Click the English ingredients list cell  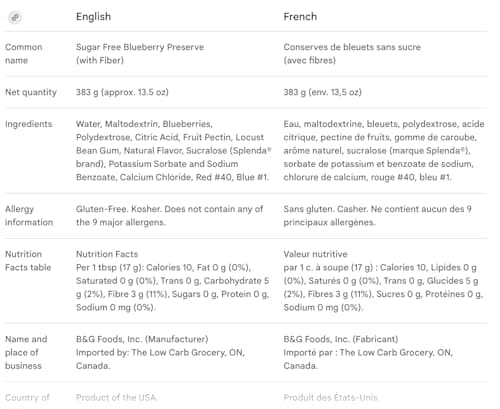click(174, 151)
